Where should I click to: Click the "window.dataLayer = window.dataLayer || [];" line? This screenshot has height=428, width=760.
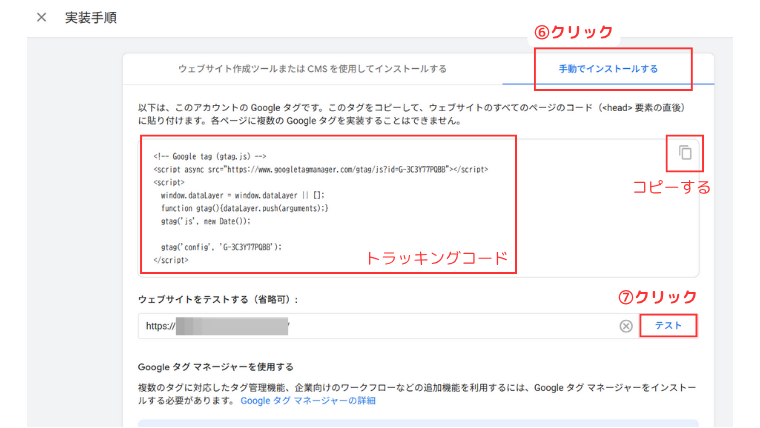click(x=242, y=195)
